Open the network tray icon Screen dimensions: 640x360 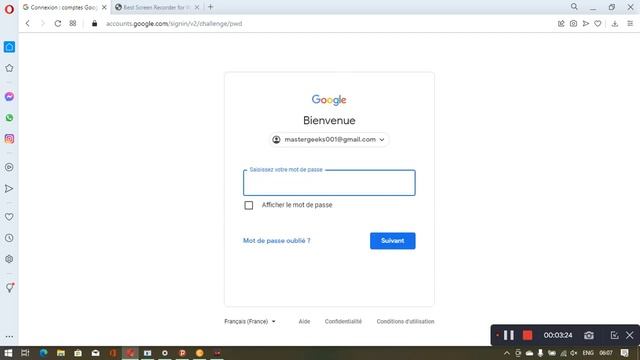click(563, 353)
